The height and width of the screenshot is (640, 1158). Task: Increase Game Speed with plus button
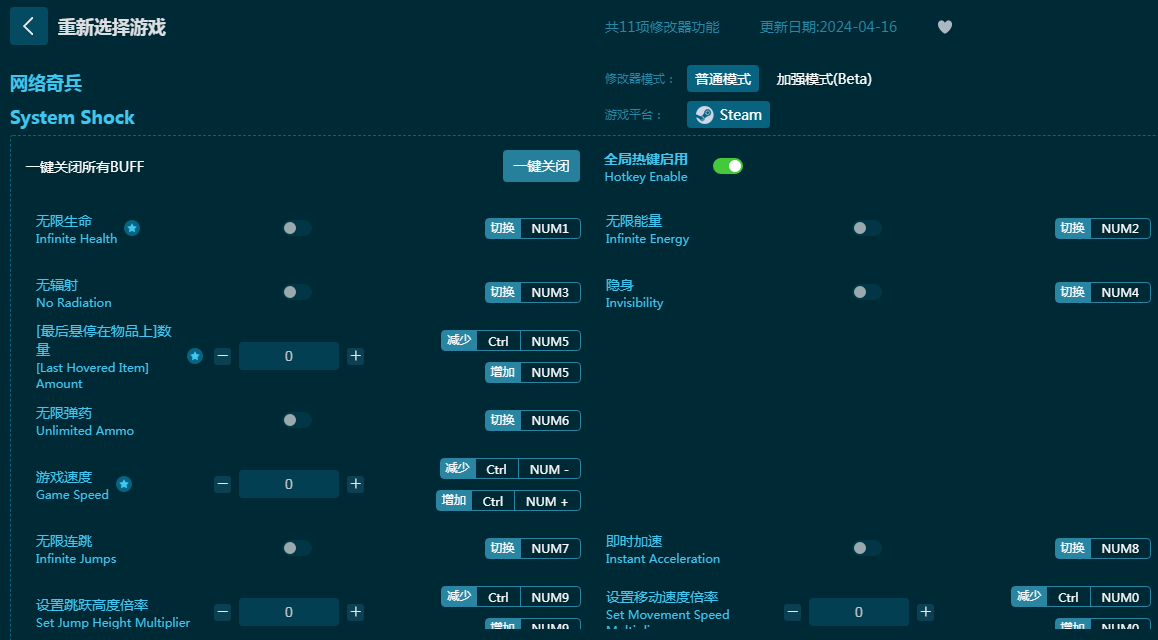tap(355, 484)
